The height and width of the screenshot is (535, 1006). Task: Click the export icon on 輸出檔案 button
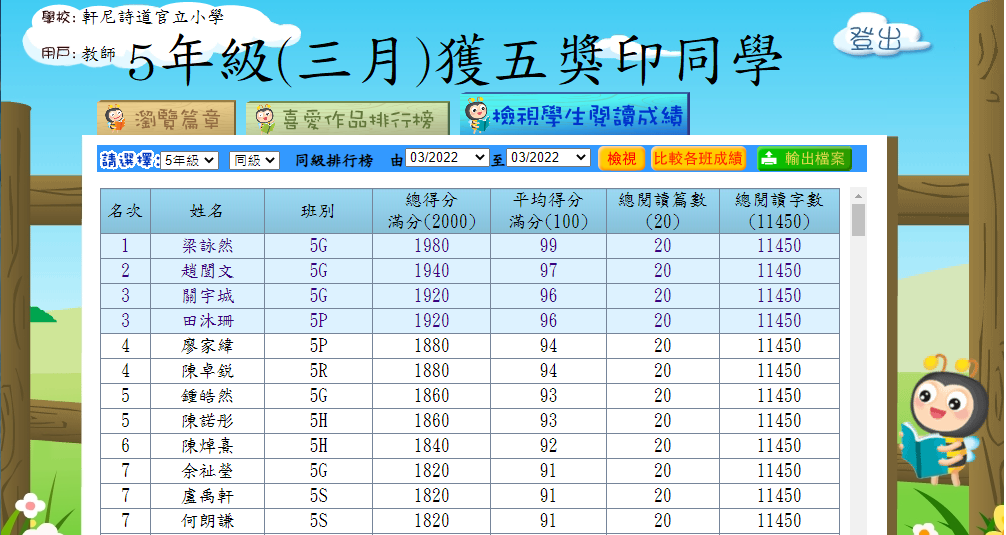click(x=770, y=158)
